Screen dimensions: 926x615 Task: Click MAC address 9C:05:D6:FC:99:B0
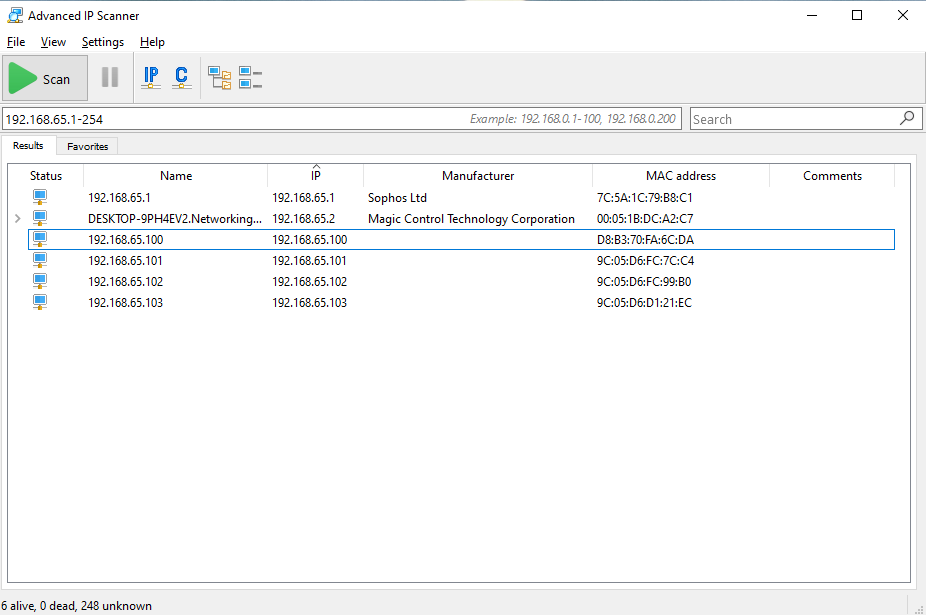(x=644, y=281)
